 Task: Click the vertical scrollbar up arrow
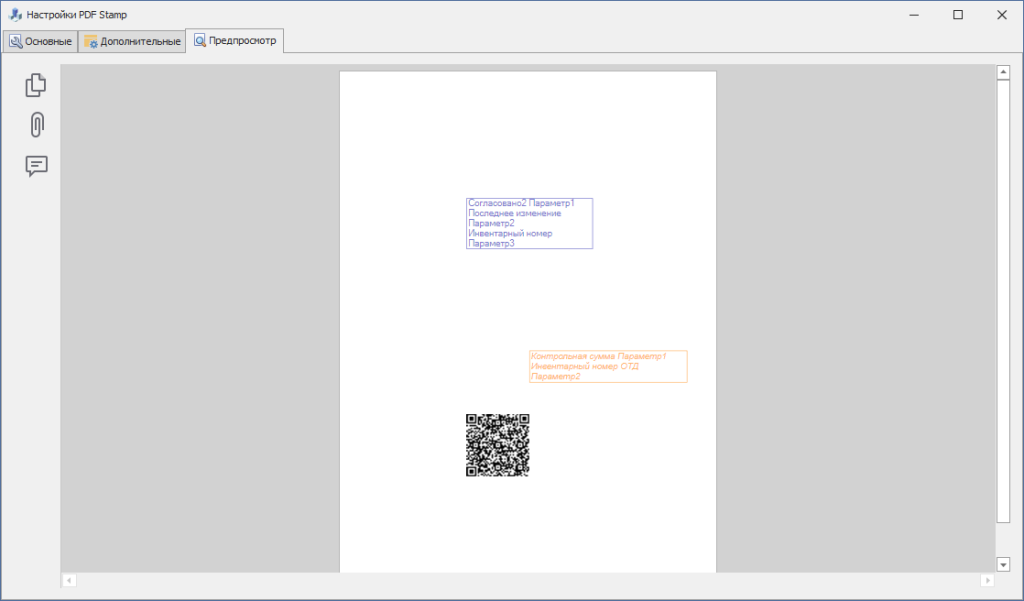click(1003, 72)
